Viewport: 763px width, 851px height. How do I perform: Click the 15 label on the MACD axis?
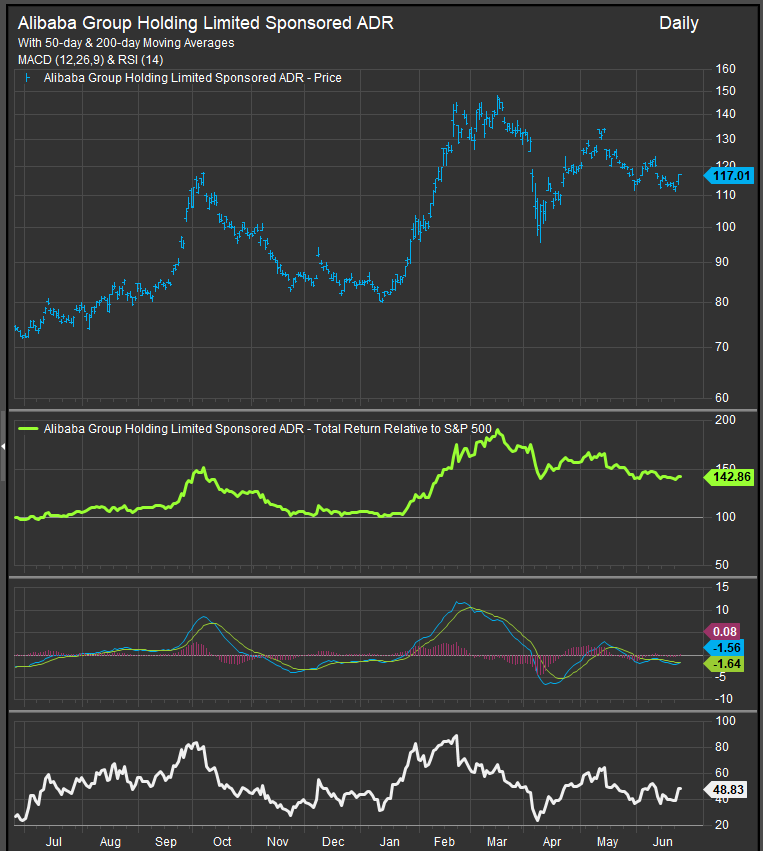(722, 587)
